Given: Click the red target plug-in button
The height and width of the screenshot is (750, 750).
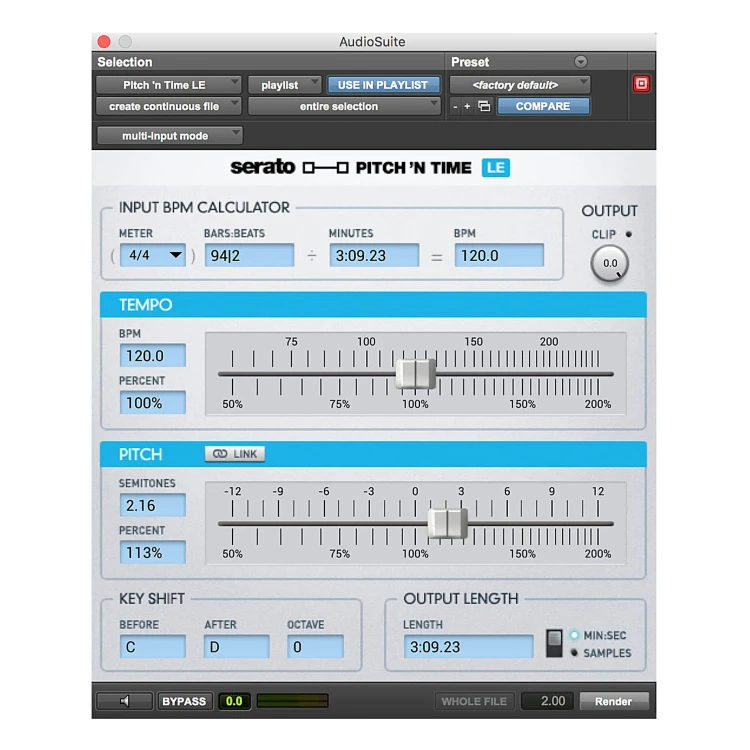Looking at the screenshot, I should point(641,84).
